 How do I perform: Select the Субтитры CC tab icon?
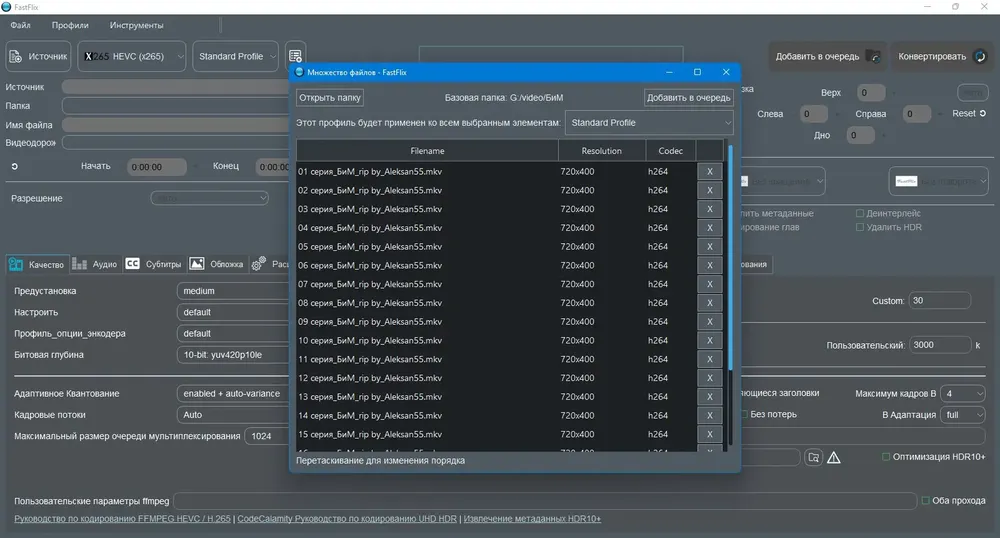click(132, 264)
